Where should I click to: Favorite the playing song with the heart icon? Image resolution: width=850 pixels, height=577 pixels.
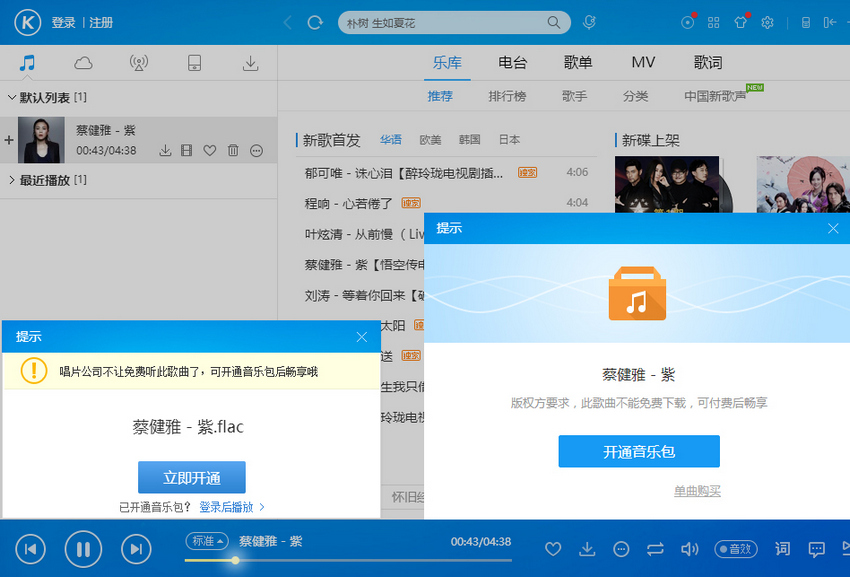[x=553, y=549]
